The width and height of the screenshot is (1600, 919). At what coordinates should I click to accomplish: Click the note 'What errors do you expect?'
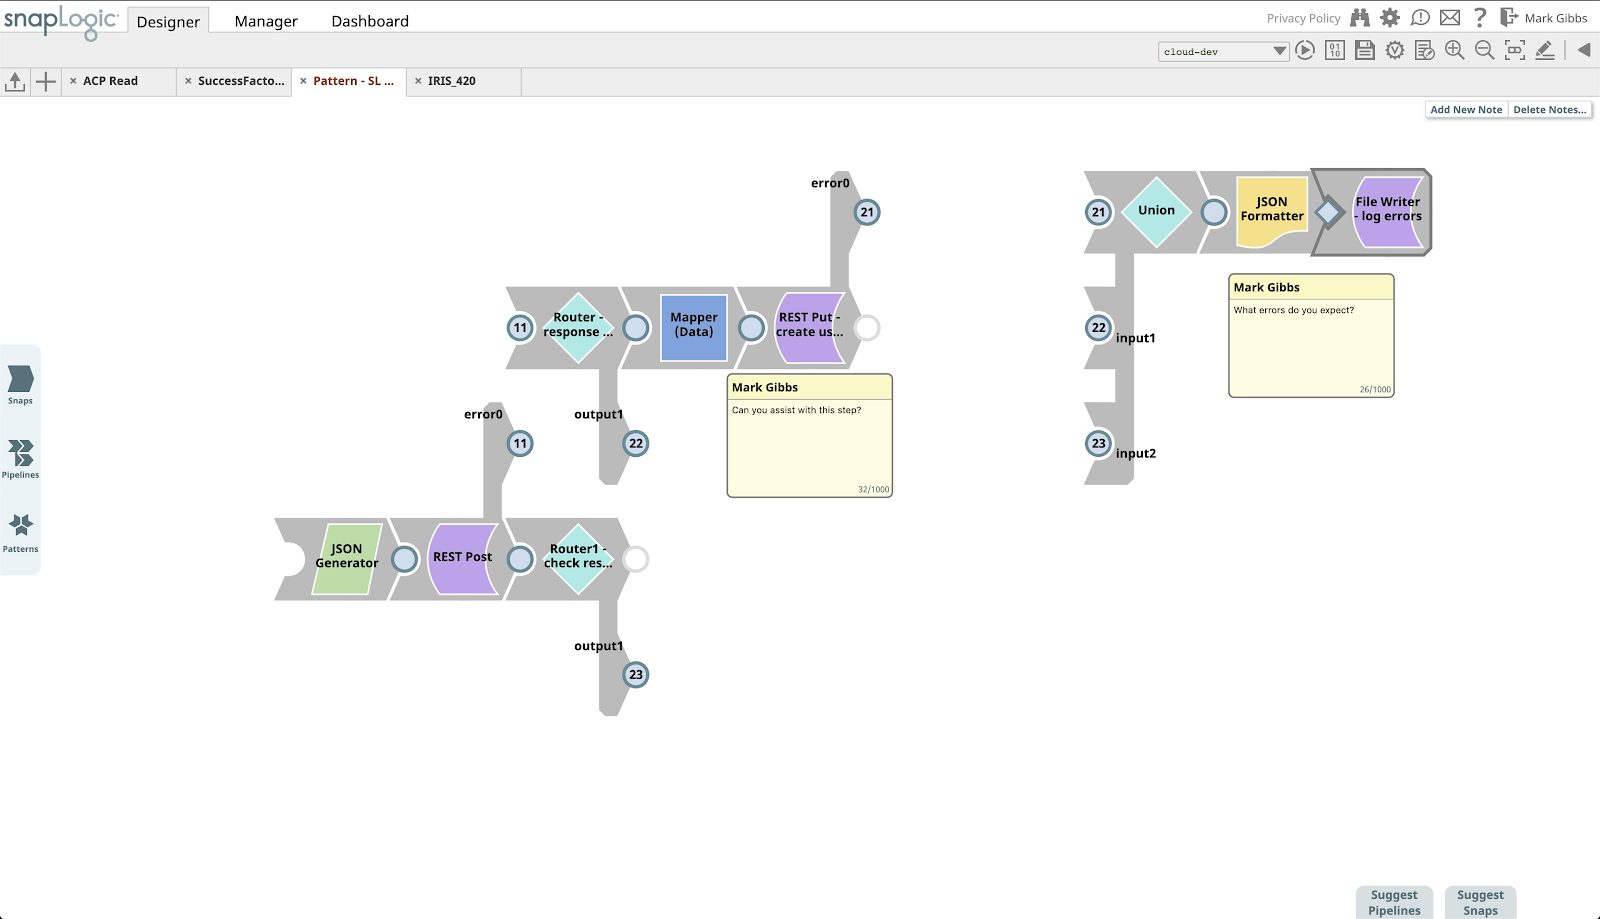click(x=1311, y=336)
